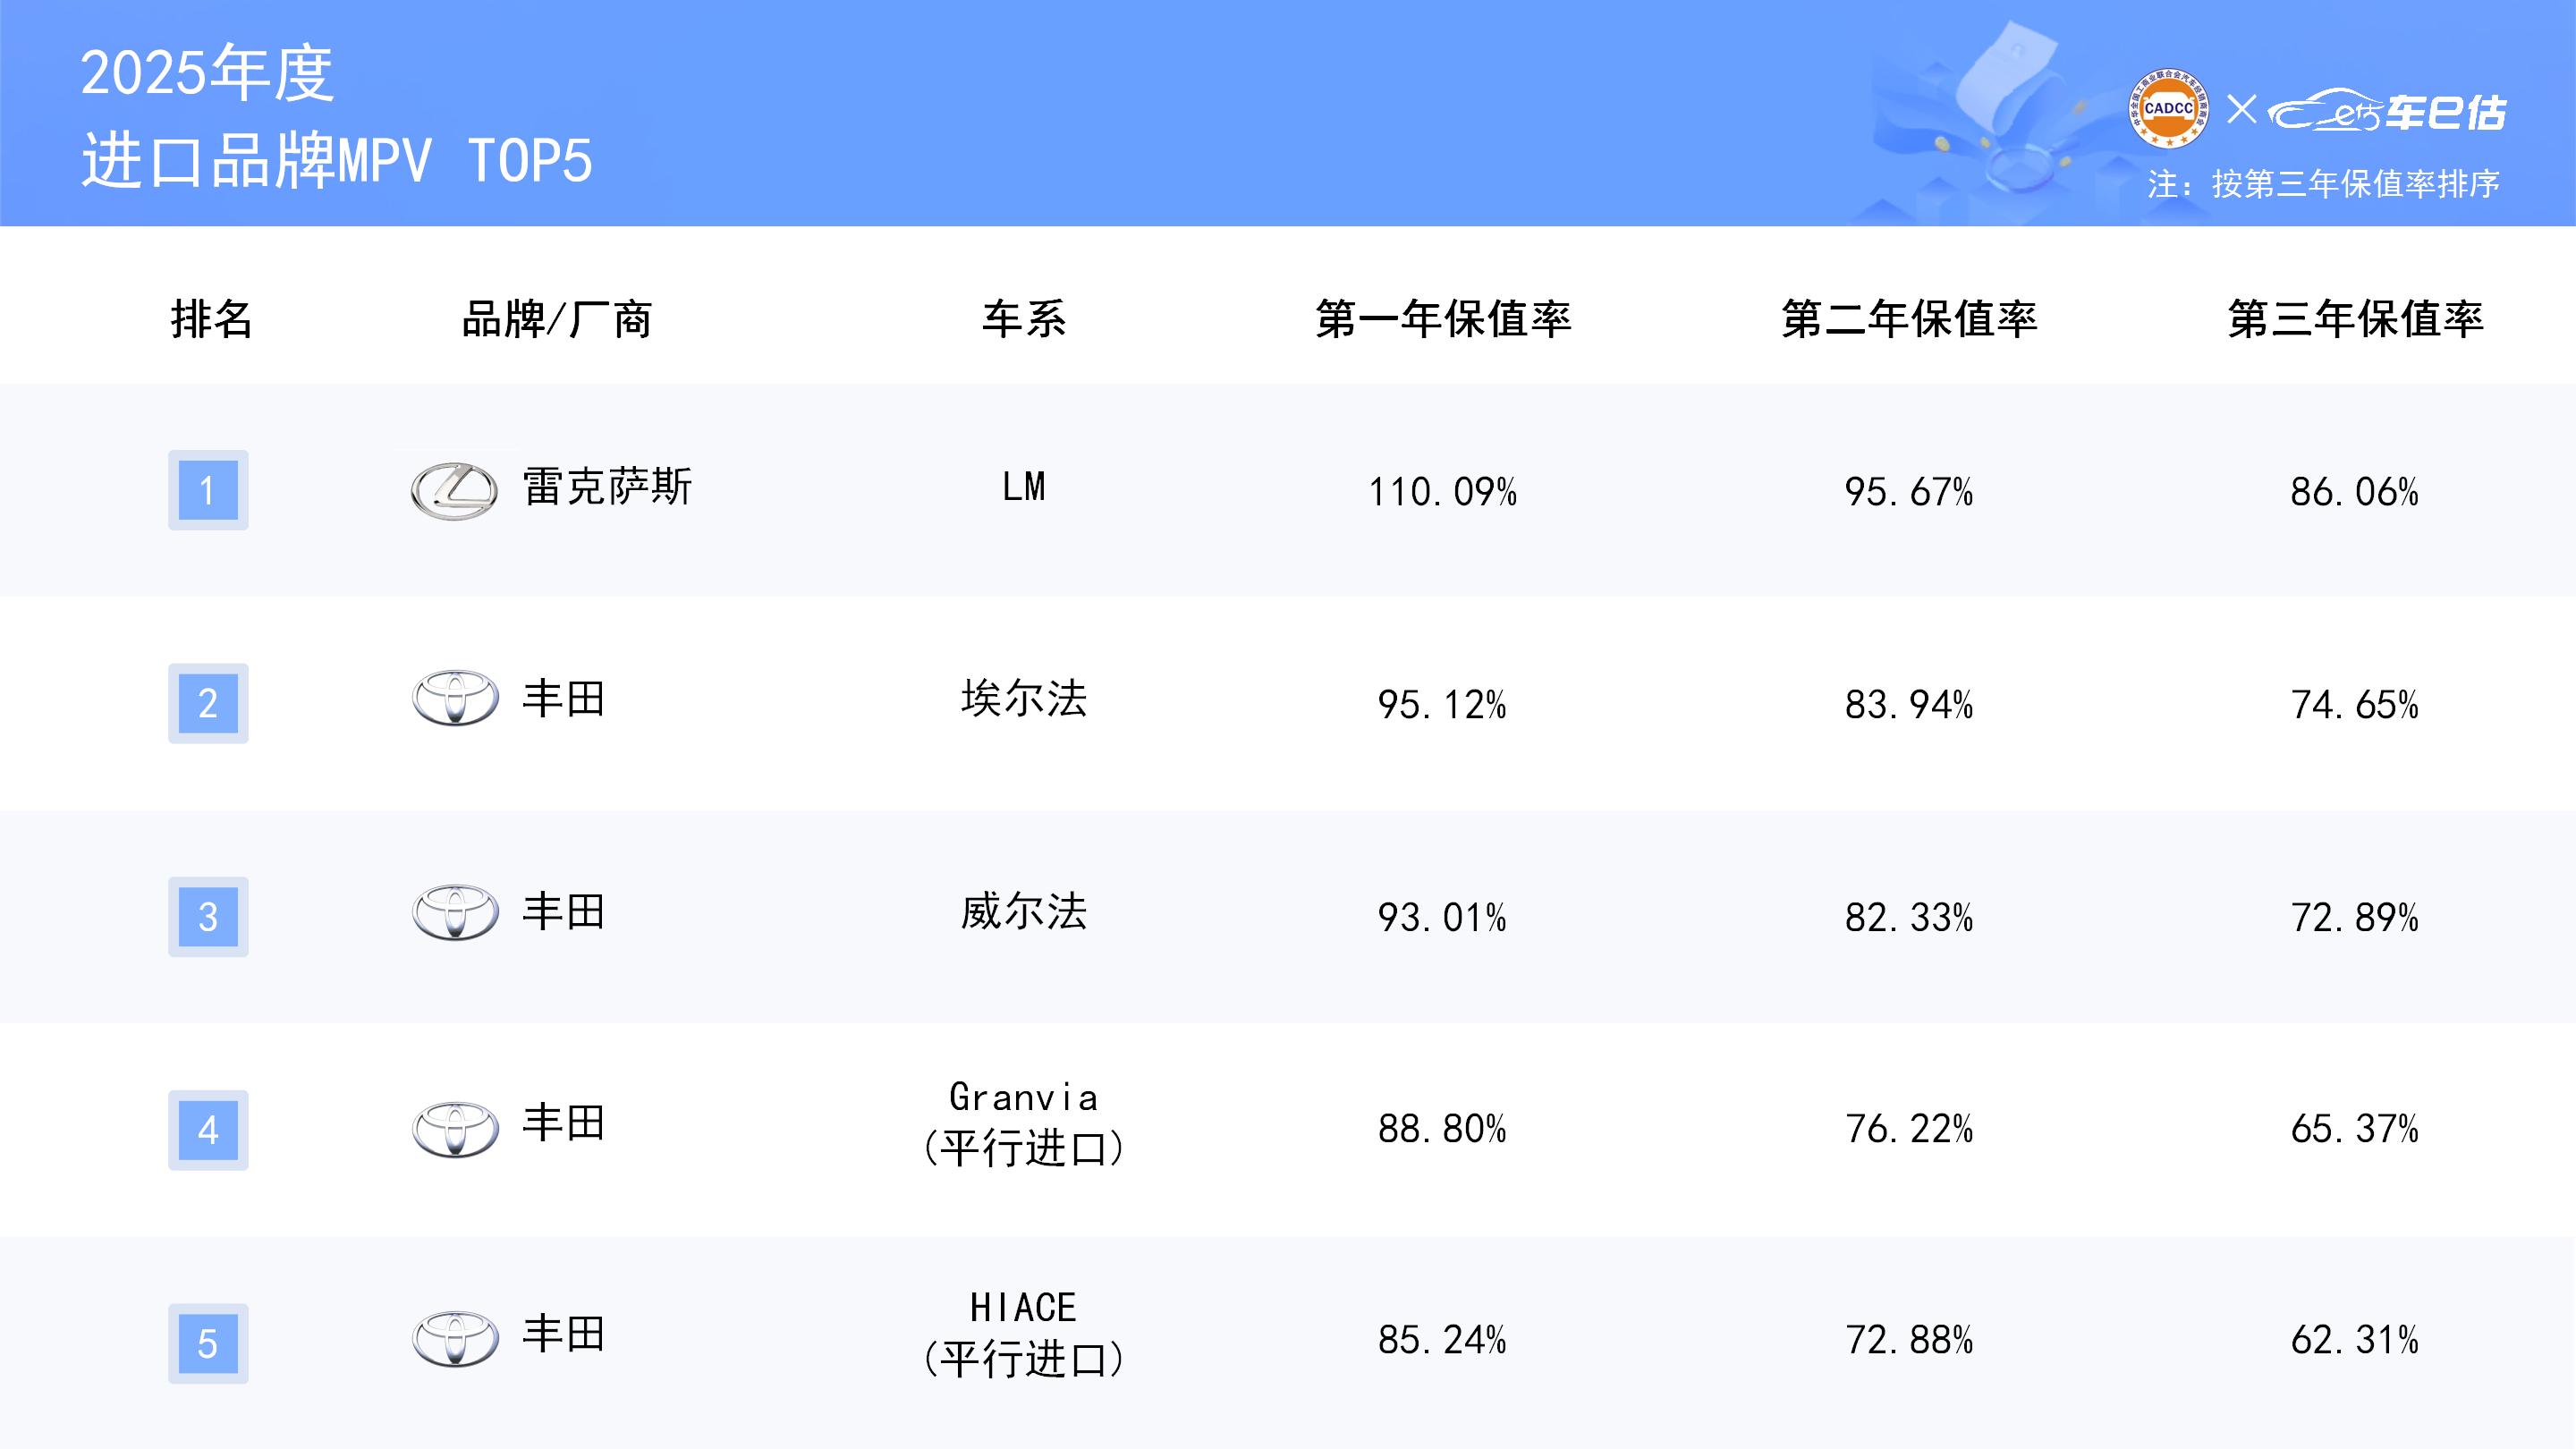
Task: Click the Granvia (平行进口) model name
Action: (x=1024, y=1123)
